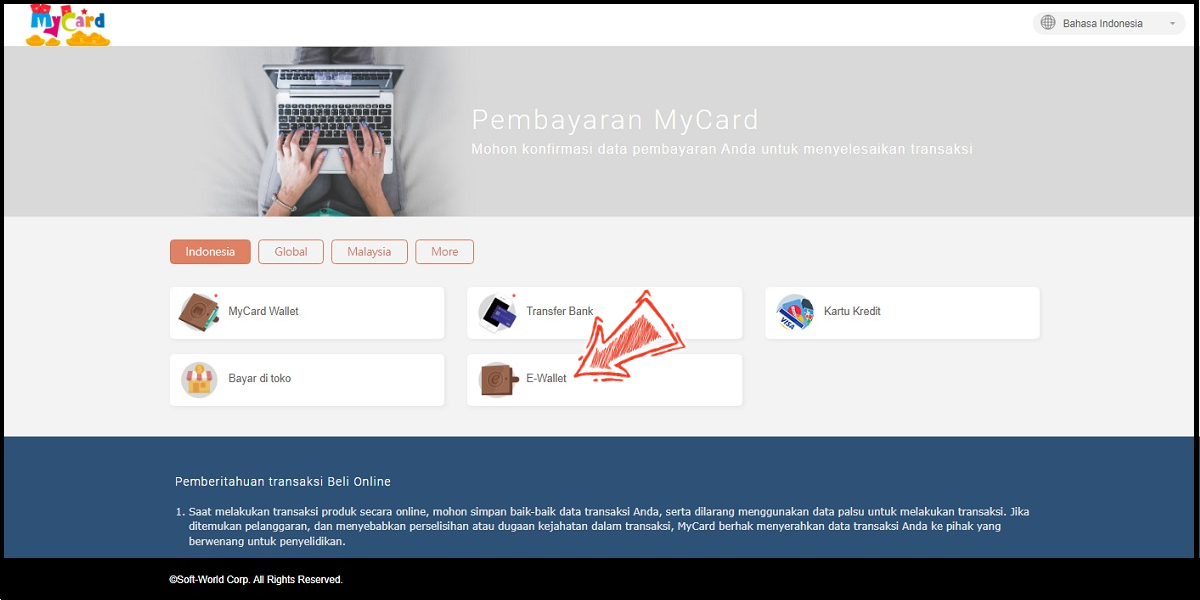Click the Pembayaran MyCard heading
Image resolution: width=1200 pixels, height=600 pixels.
pos(615,120)
